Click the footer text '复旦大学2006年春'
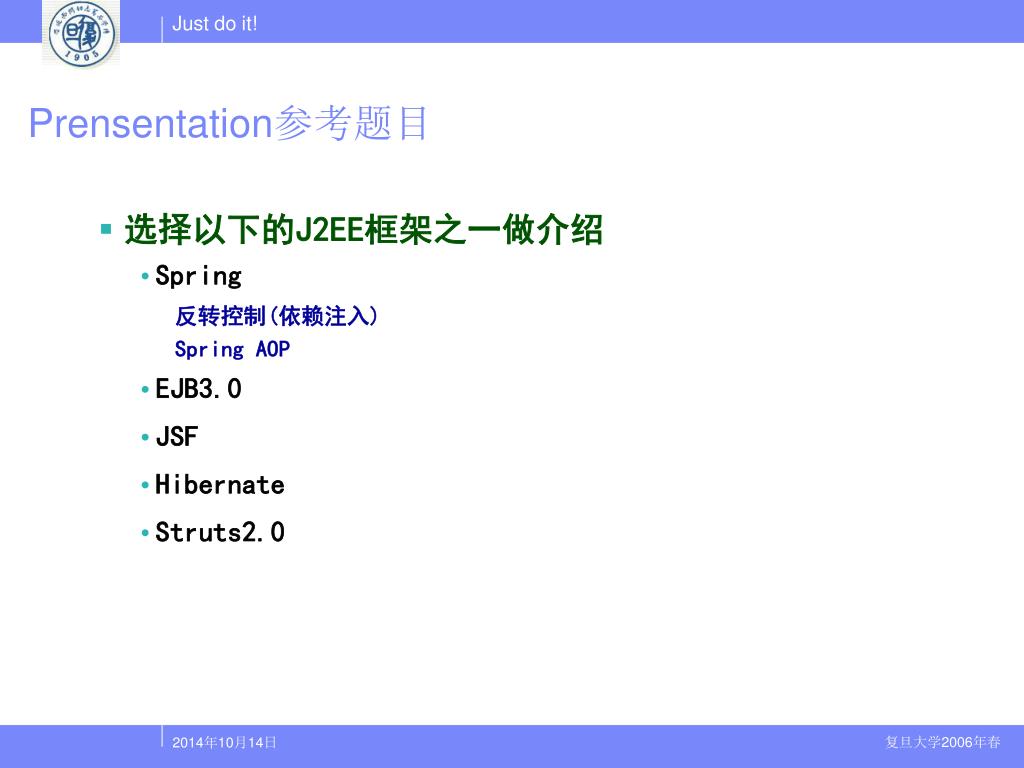The width and height of the screenshot is (1024, 768). (942, 743)
